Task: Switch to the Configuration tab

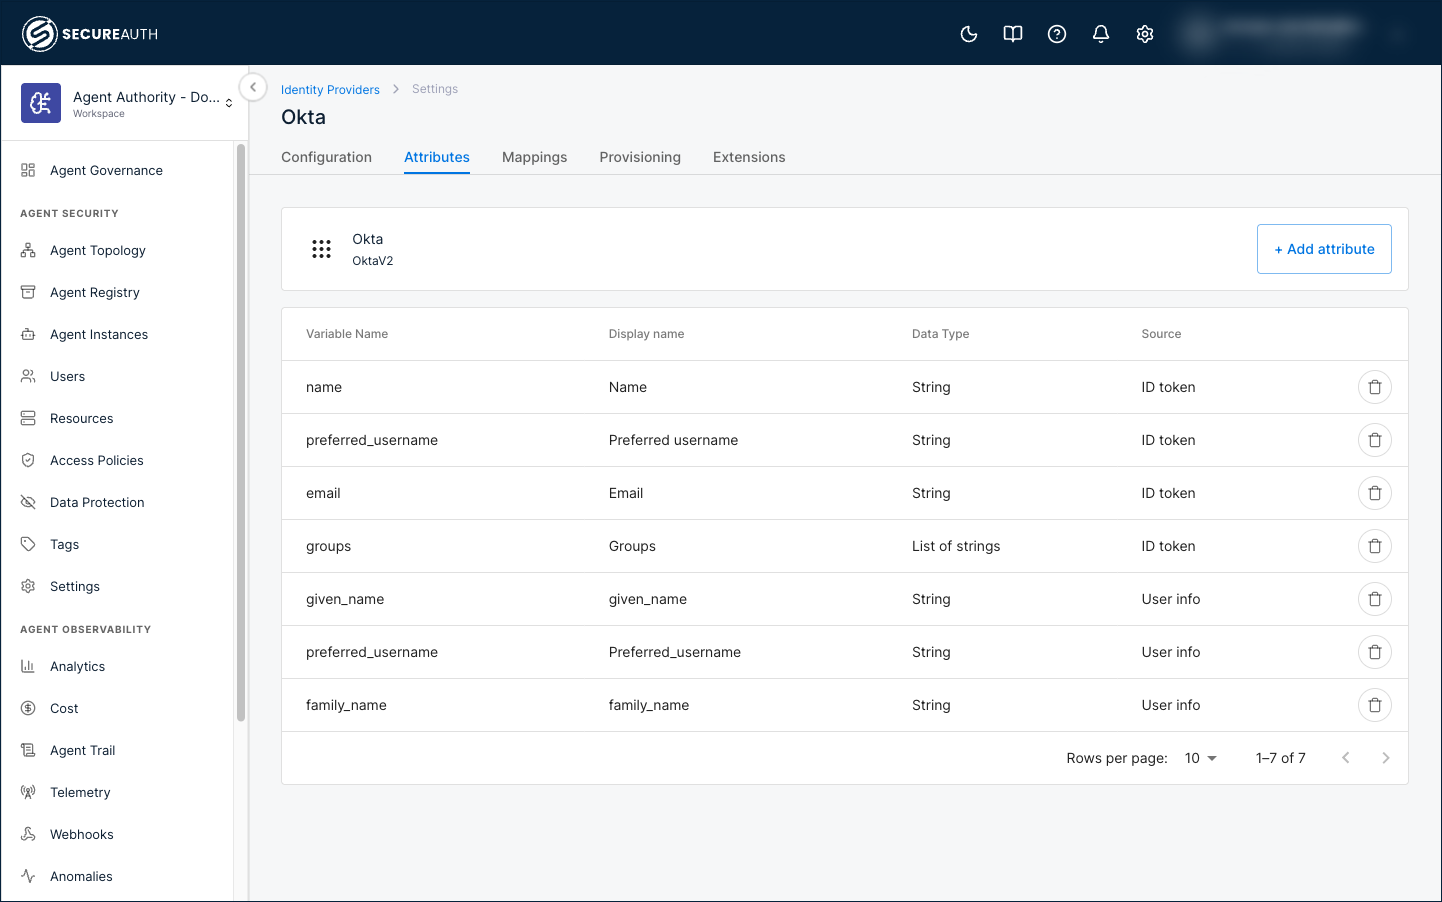Action: [326, 157]
